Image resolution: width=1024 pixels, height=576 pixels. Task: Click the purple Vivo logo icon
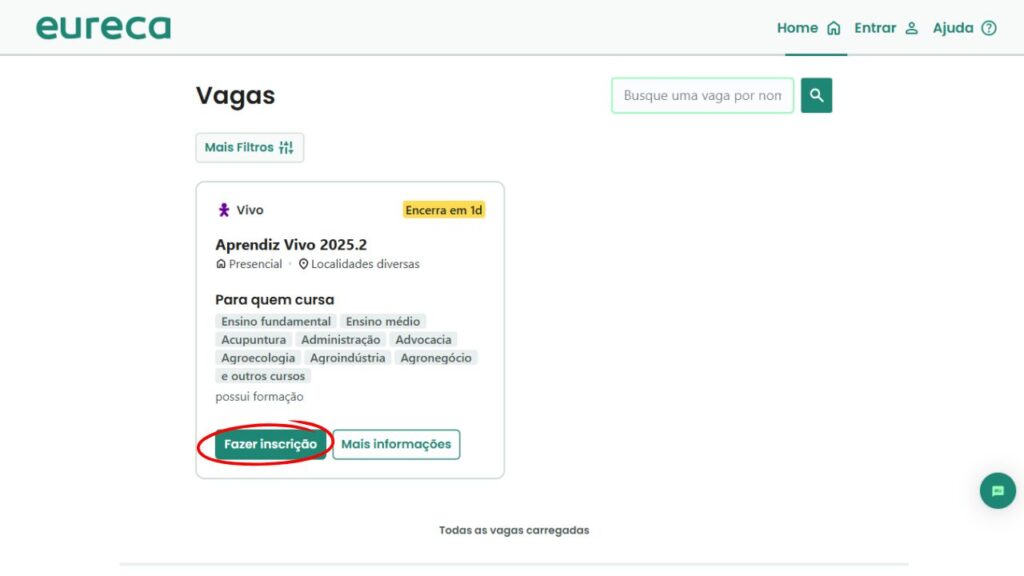pyautogui.click(x=224, y=210)
